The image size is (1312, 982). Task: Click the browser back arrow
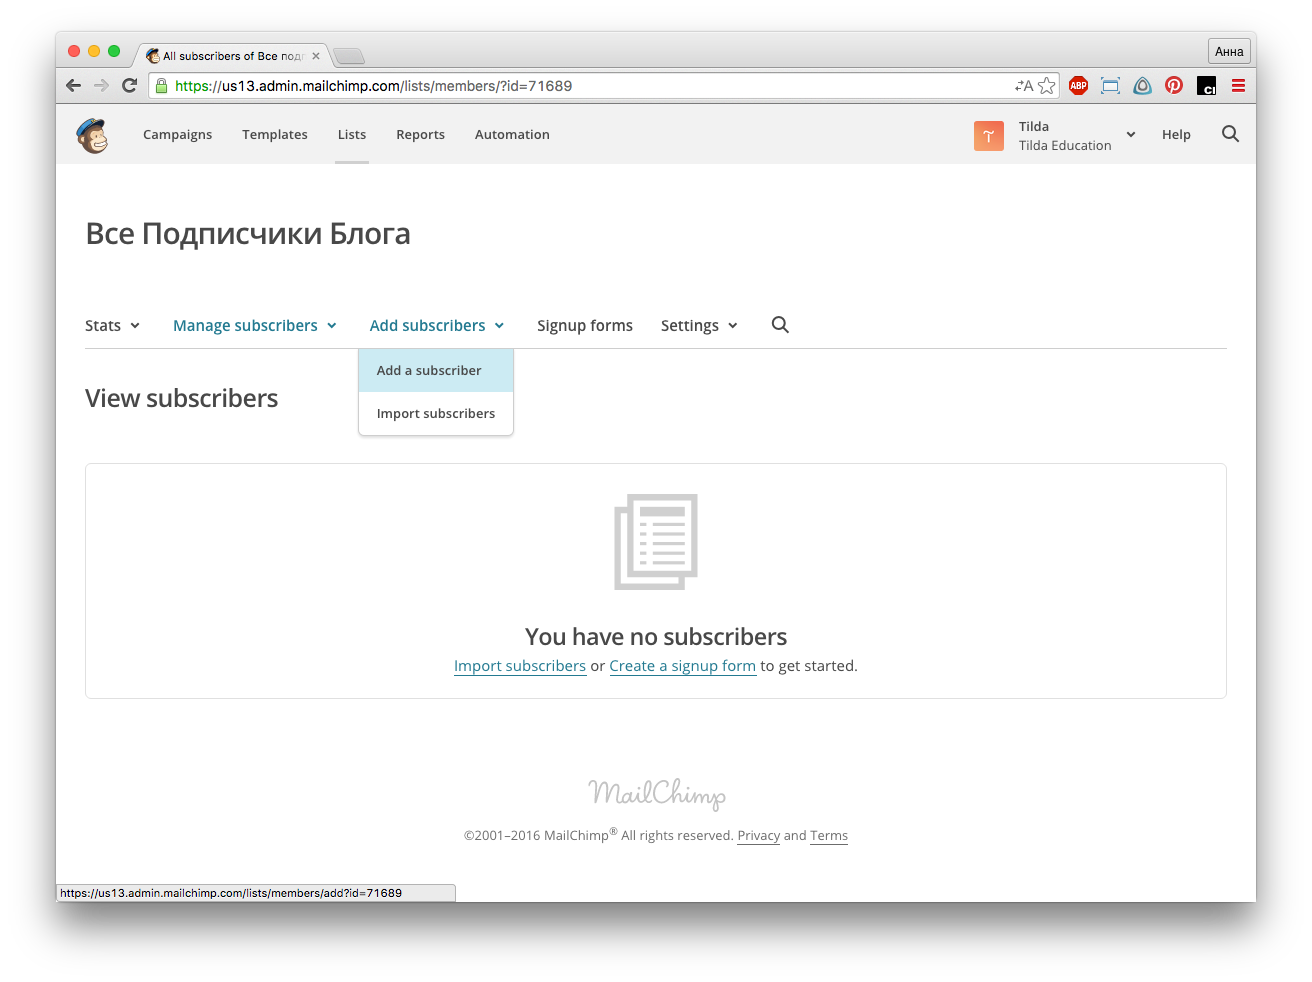[x=73, y=86]
